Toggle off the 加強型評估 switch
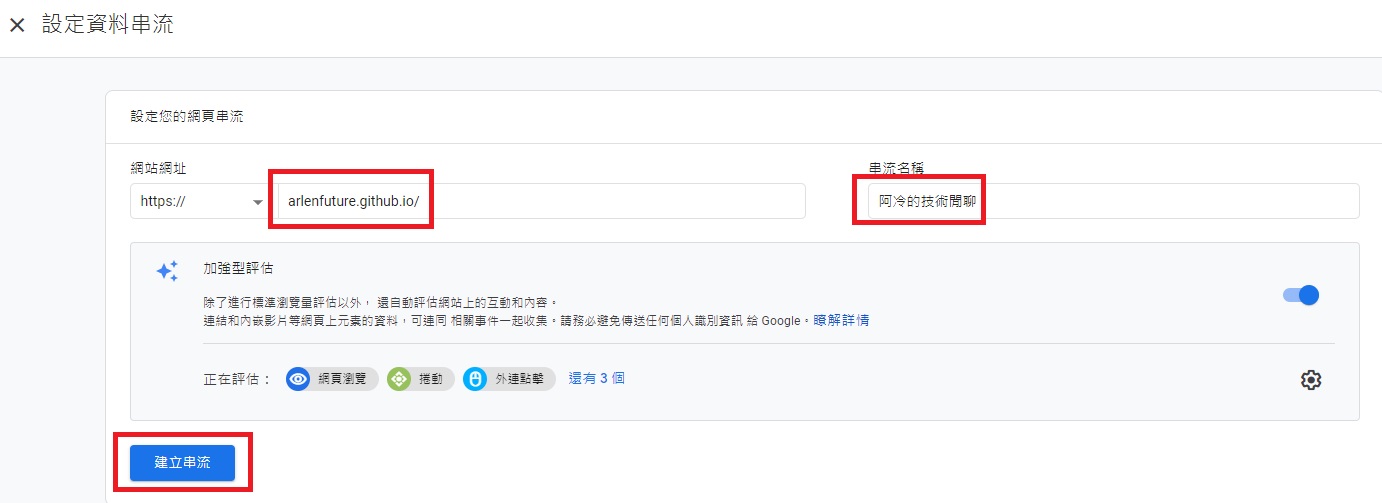The image size is (1382, 503). [x=1301, y=295]
